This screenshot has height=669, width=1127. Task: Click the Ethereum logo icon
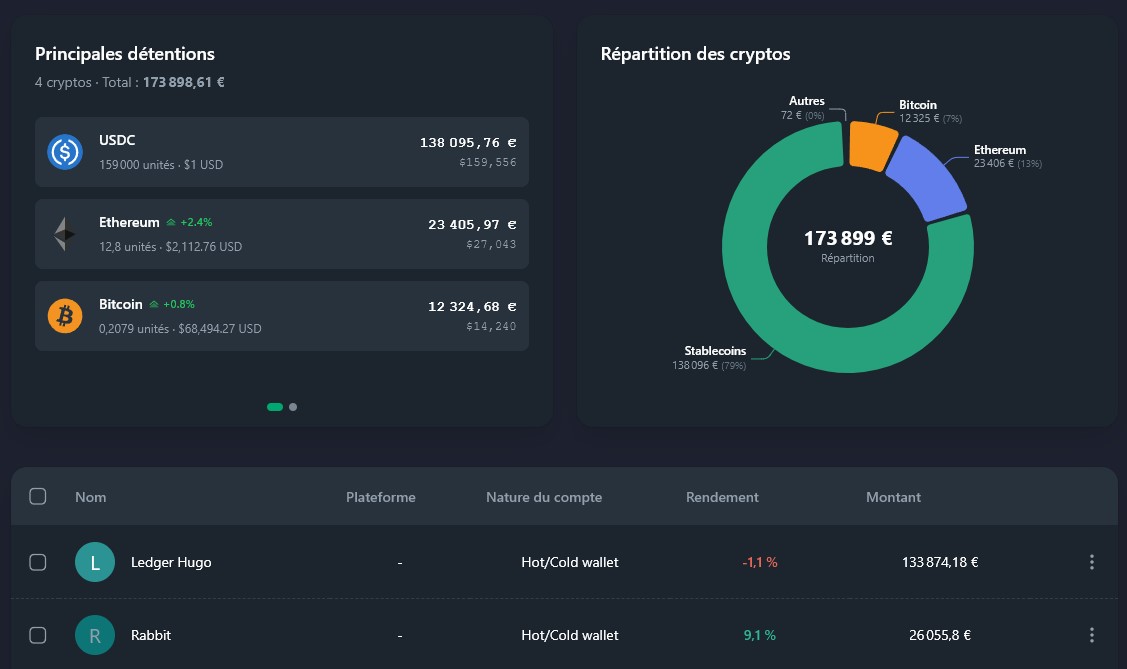coord(64,233)
